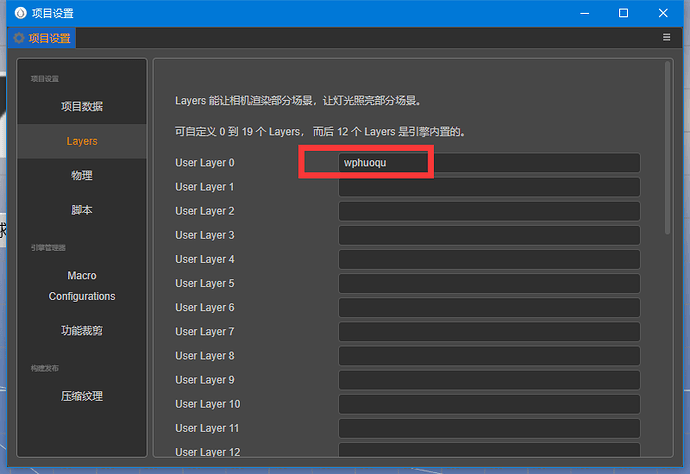Viewport: 690px width, 474px height.
Task: Click the User Layer 5 input field
Action: [x=489, y=283]
